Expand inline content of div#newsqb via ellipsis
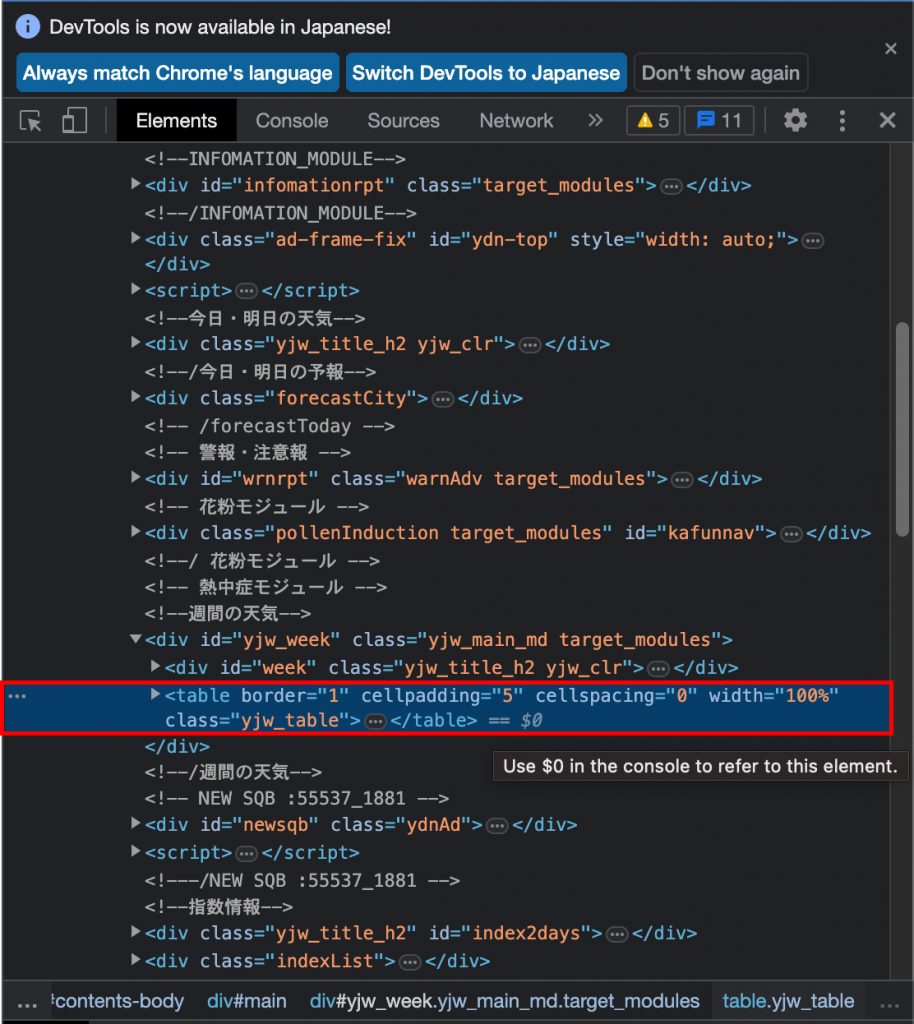Image resolution: width=914 pixels, height=1024 pixels. (x=497, y=825)
